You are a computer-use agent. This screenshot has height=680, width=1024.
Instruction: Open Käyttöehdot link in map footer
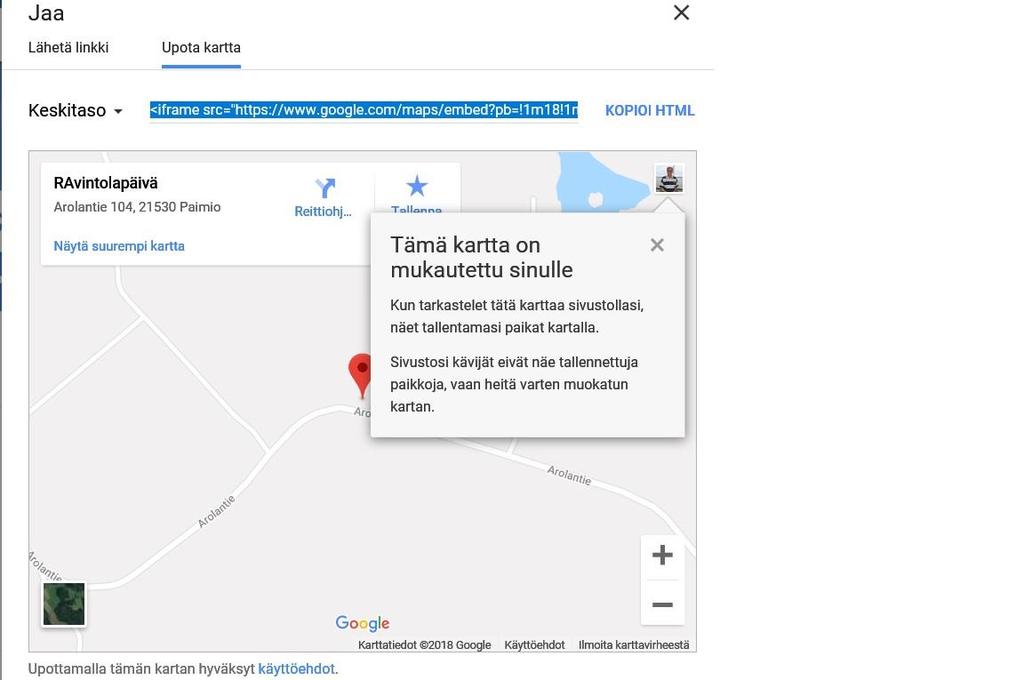click(534, 645)
